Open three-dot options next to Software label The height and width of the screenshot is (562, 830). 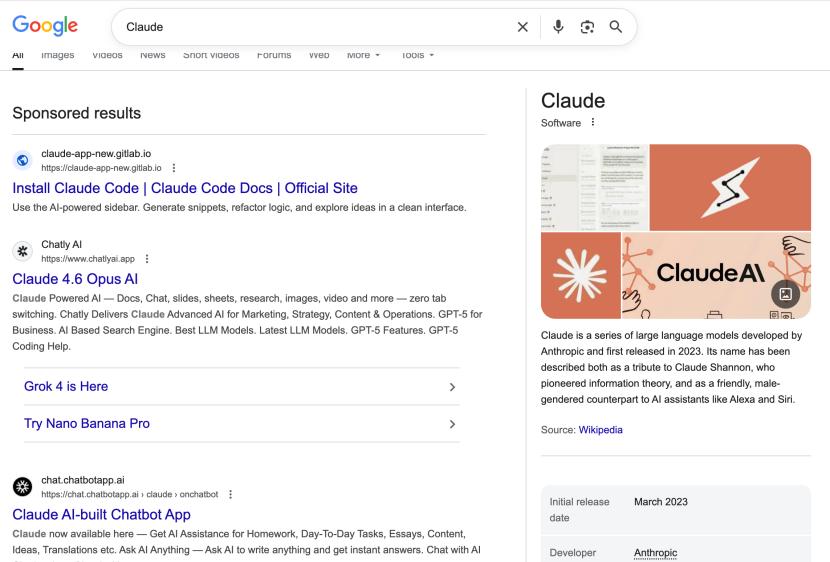(593, 123)
